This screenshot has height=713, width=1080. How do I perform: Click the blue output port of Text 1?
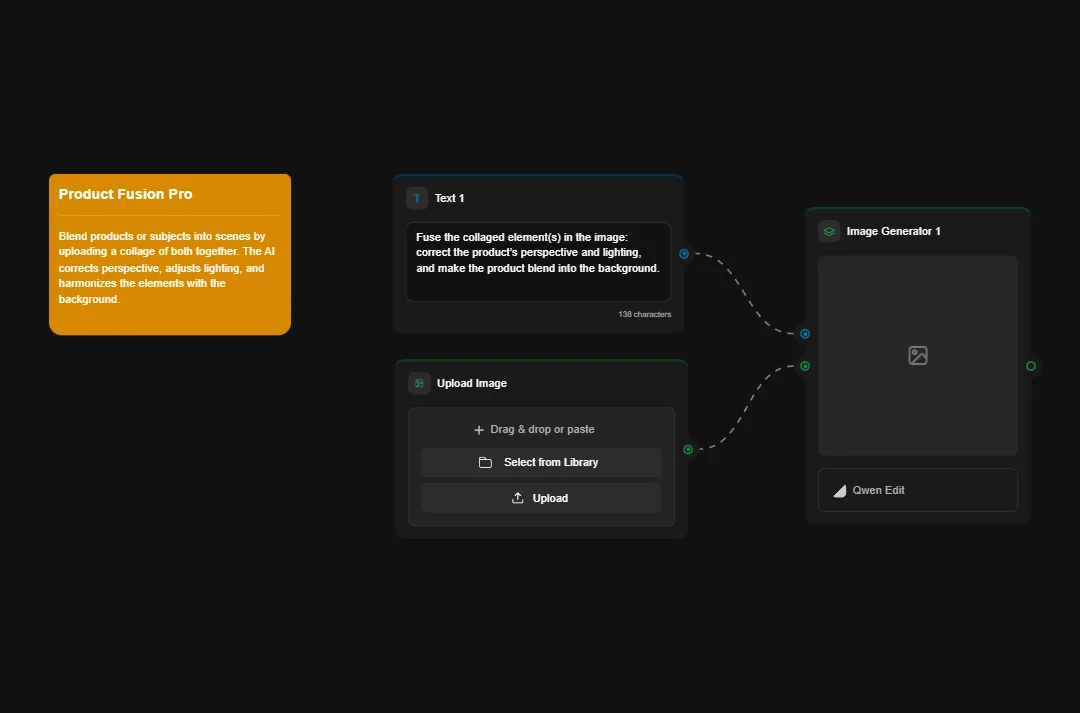tap(684, 254)
